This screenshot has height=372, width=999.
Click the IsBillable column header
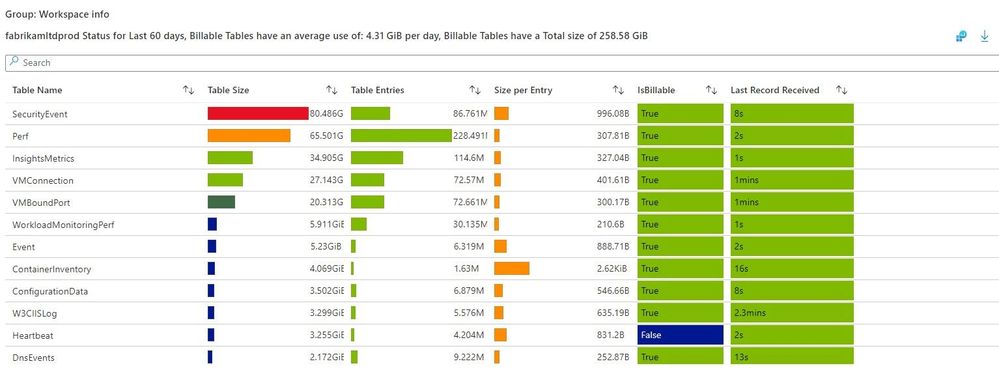coord(656,90)
